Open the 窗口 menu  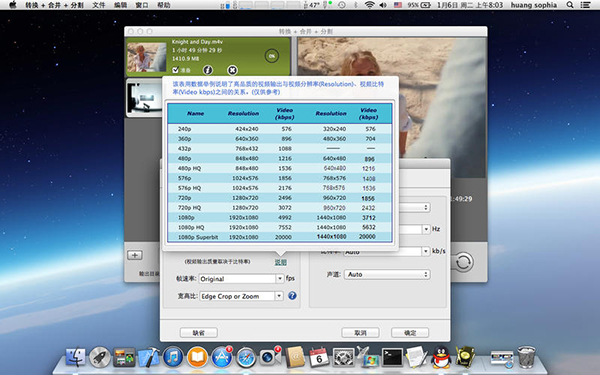[x=142, y=5]
